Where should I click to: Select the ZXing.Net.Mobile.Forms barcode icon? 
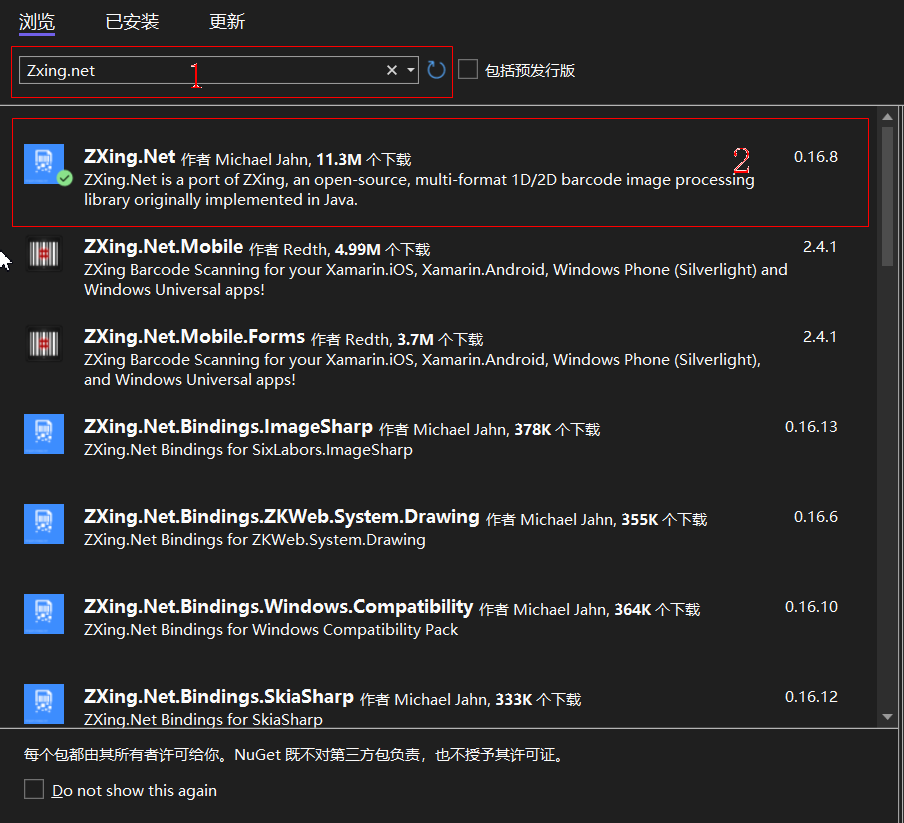(x=44, y=343)
